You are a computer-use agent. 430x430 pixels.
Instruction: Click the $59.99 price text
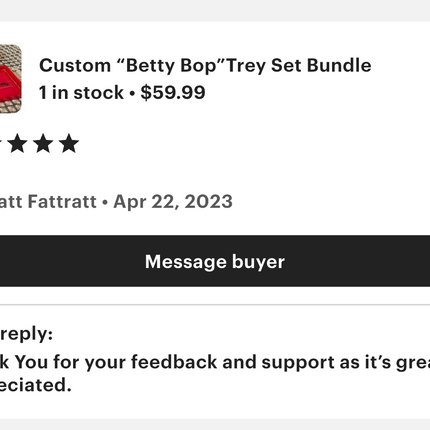173,92
